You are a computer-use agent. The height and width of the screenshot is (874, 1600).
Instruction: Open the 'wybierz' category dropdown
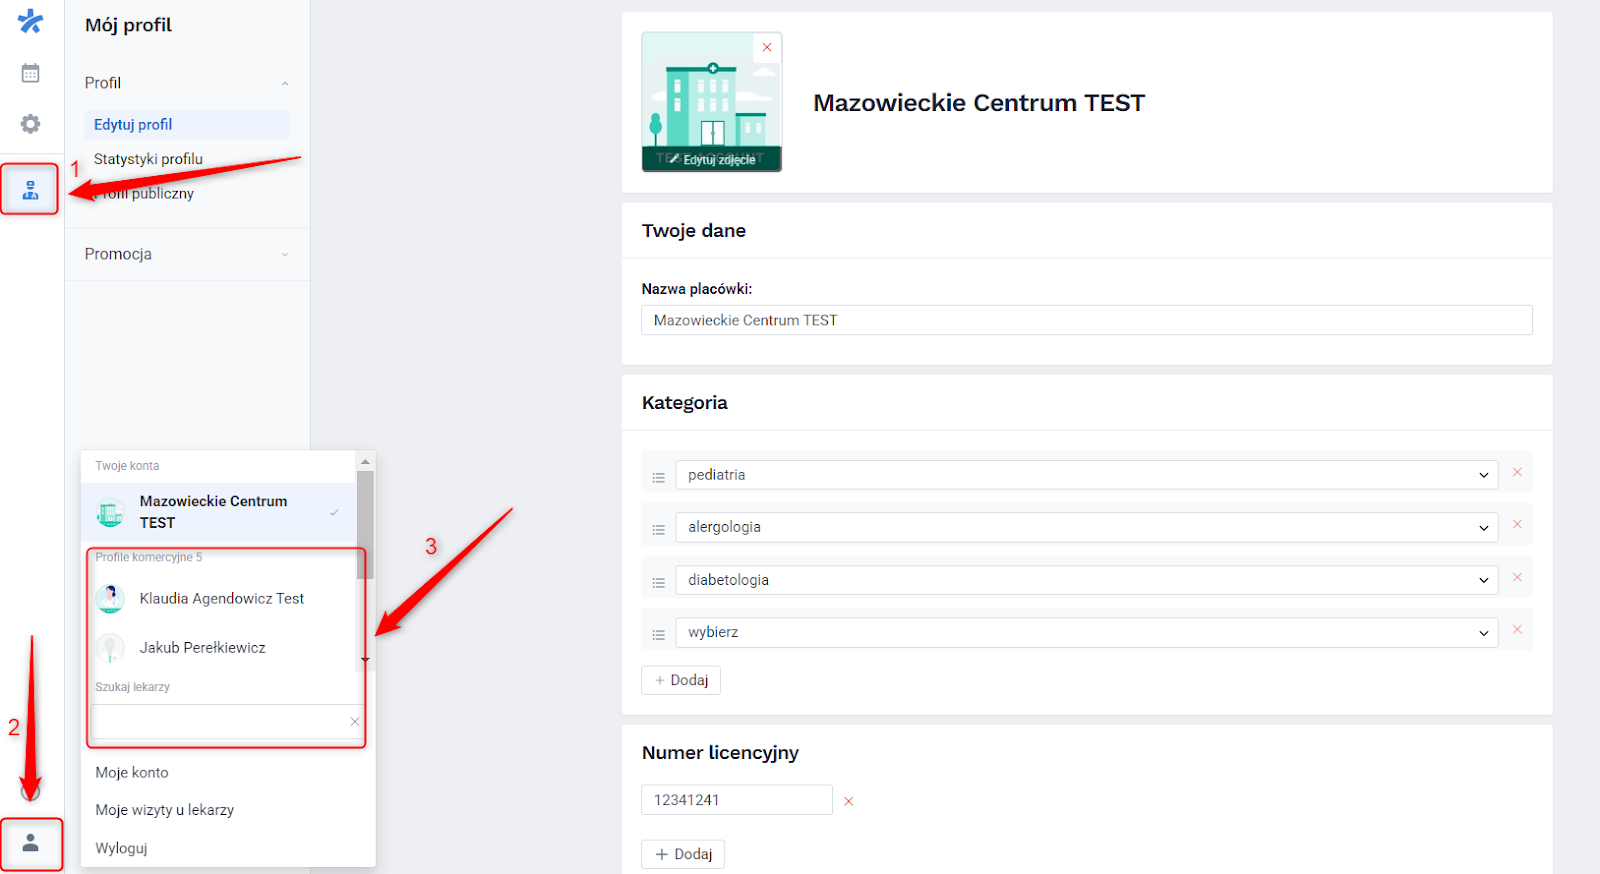[1086, 632]
